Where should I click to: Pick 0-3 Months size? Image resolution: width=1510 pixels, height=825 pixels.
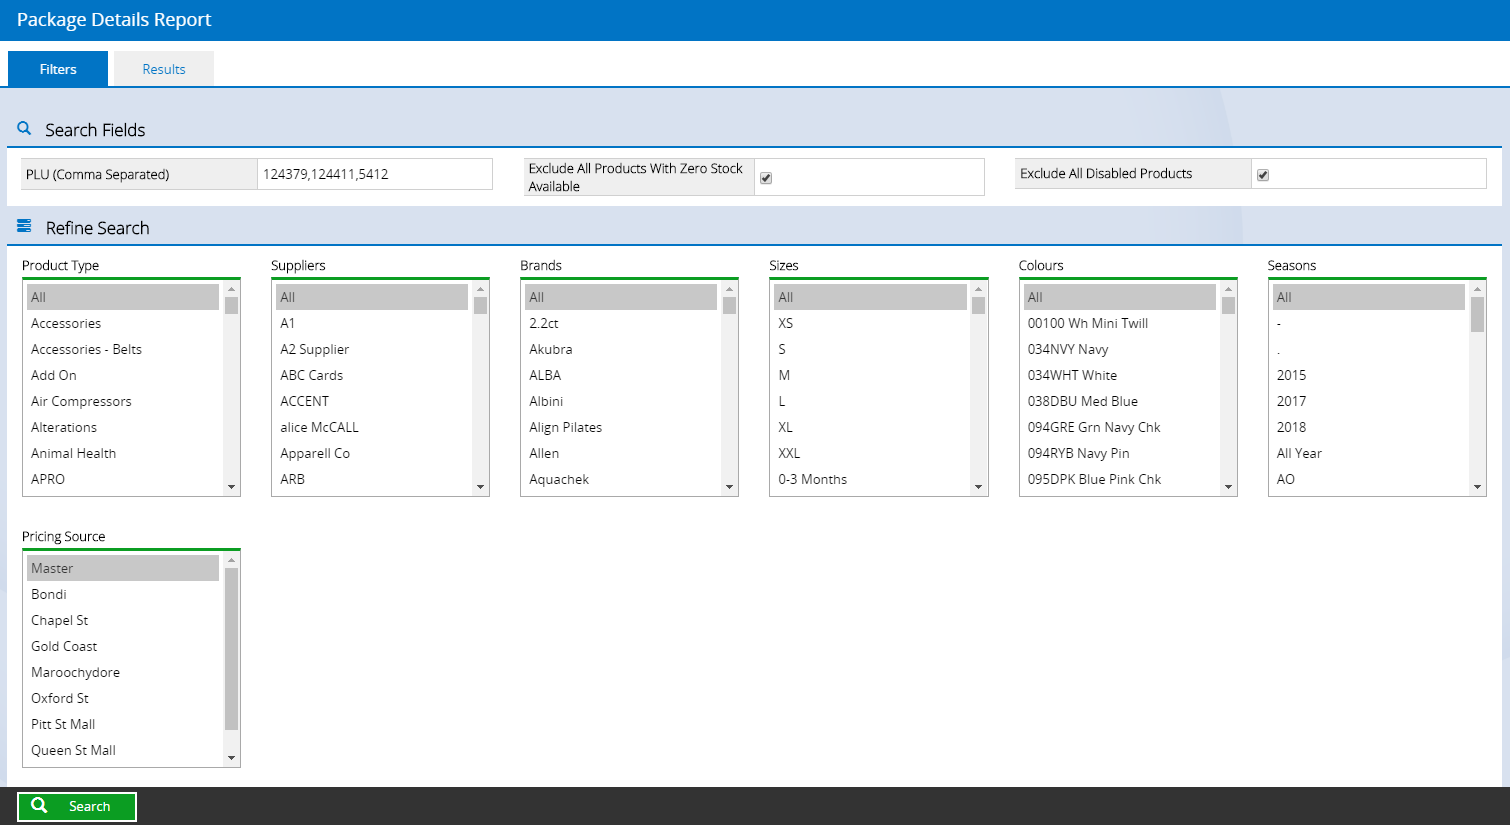click(x=870, y=479)
